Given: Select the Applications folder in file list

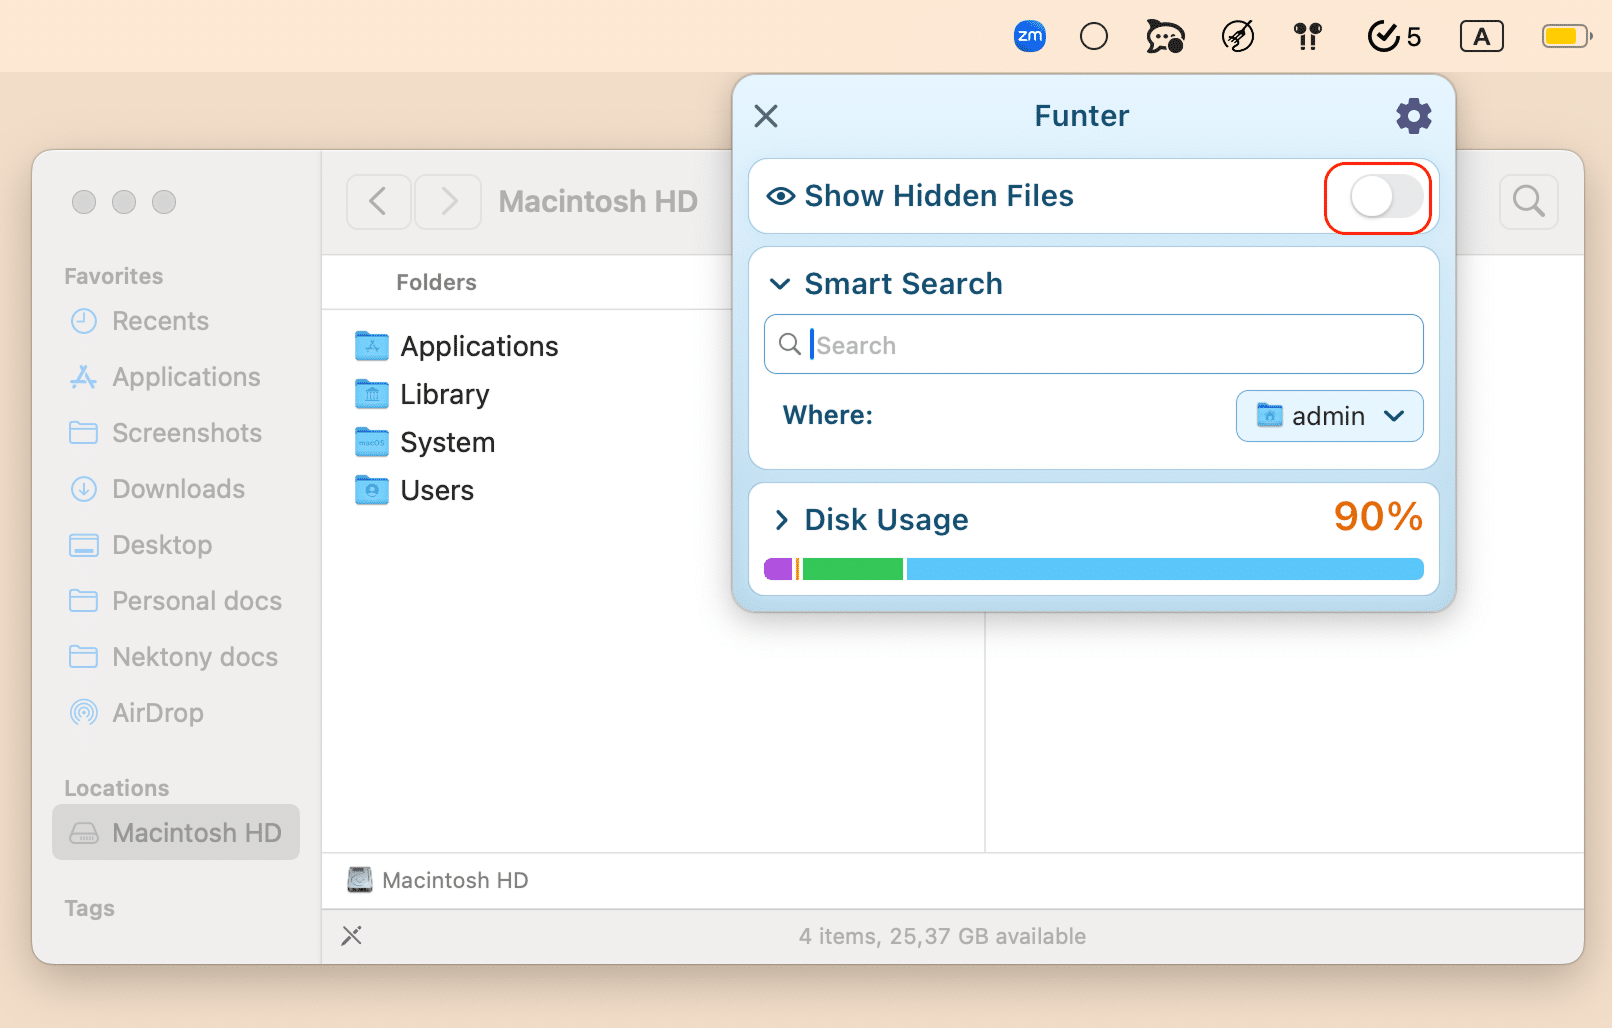Looking at the screenshot, I should point(479,346).
